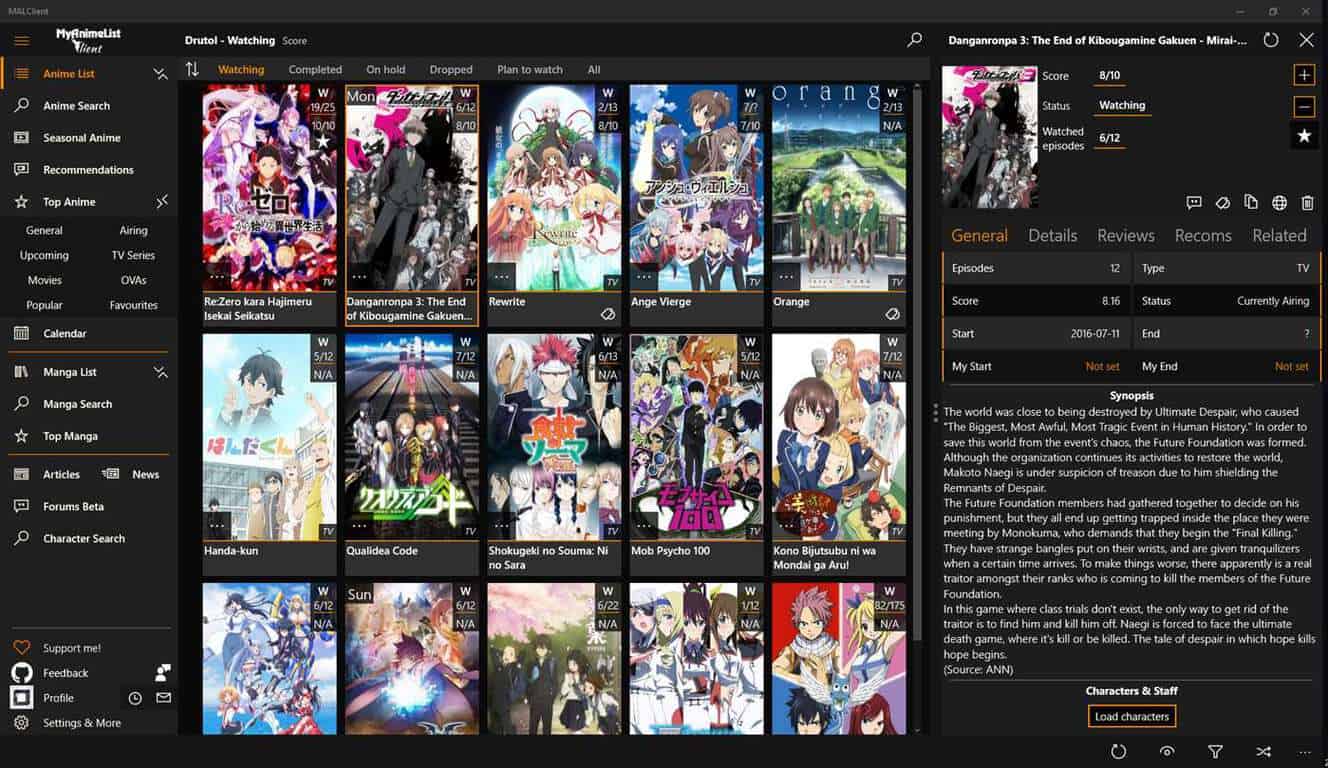Open the GitHub Feedback icon

[x=21, y=673]
